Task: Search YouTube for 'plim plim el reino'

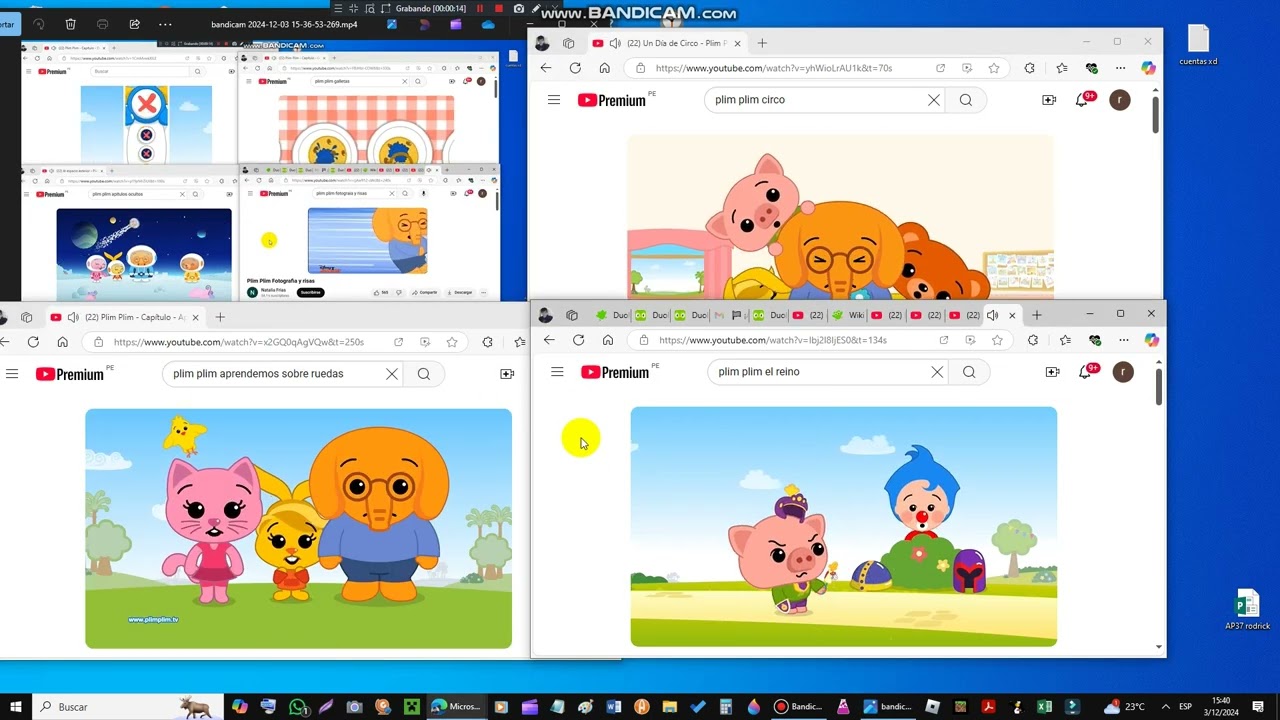Action: [x=969, y=372]
